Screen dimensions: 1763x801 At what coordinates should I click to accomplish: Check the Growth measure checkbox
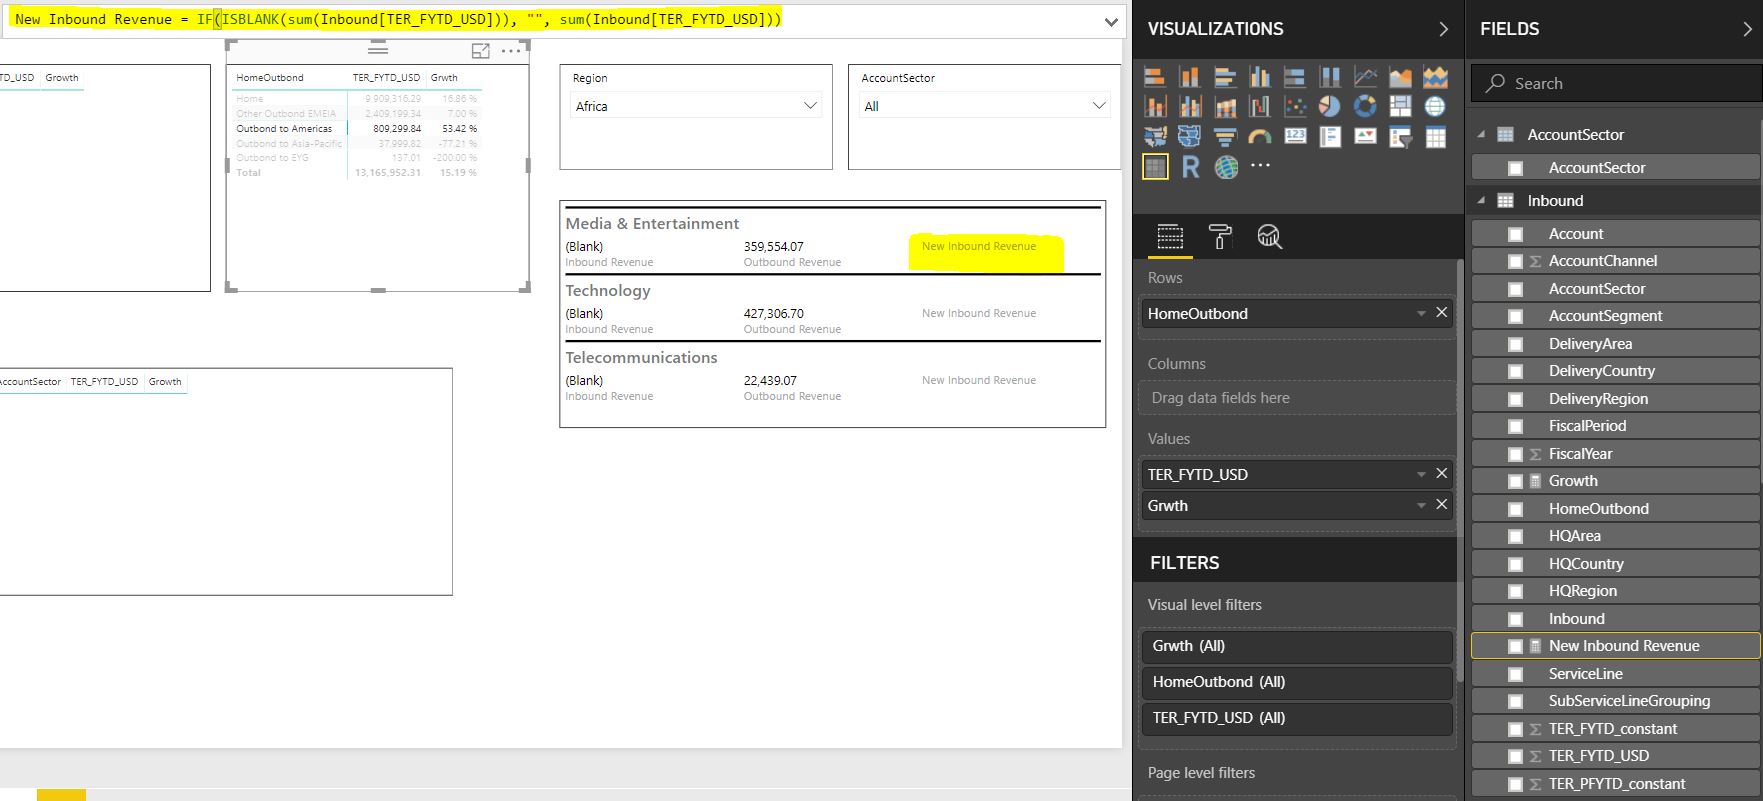point(1515,481)
